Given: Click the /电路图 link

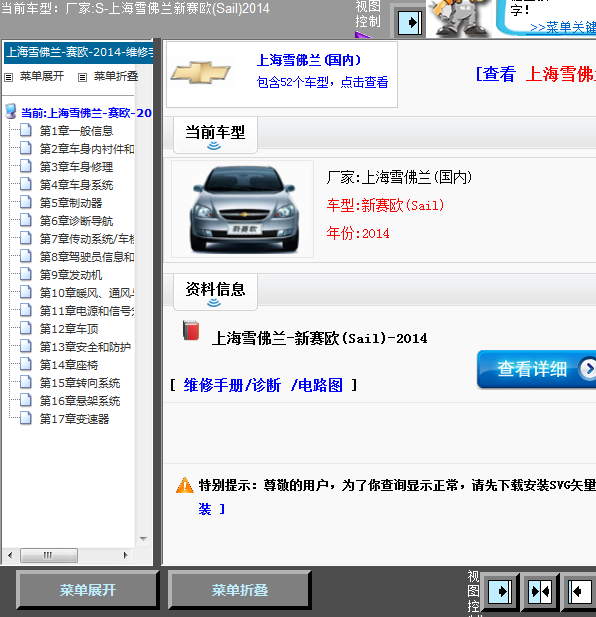Looking at the screenshot, I should (x=317, y=385).
